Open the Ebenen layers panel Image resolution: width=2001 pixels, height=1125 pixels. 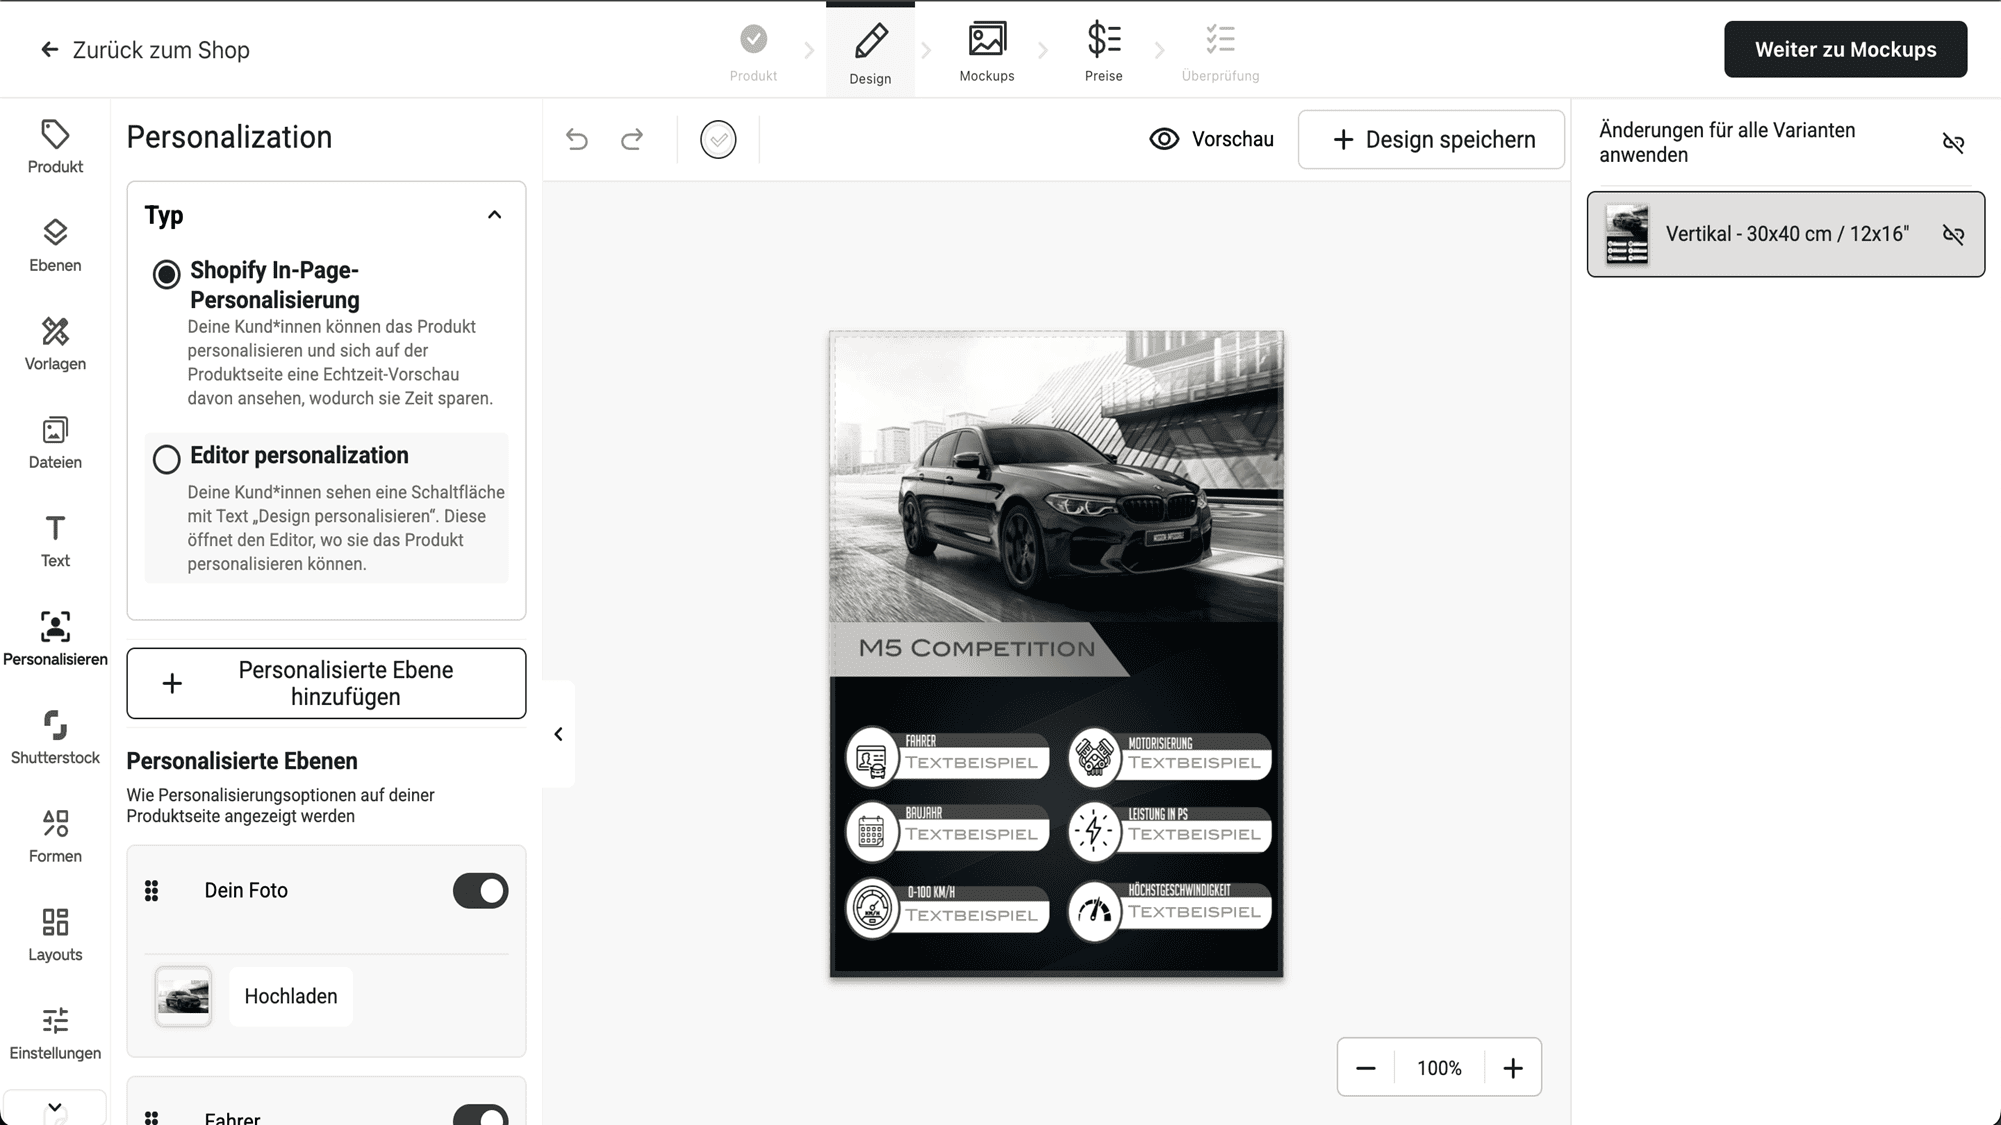(x=55, y=246)
